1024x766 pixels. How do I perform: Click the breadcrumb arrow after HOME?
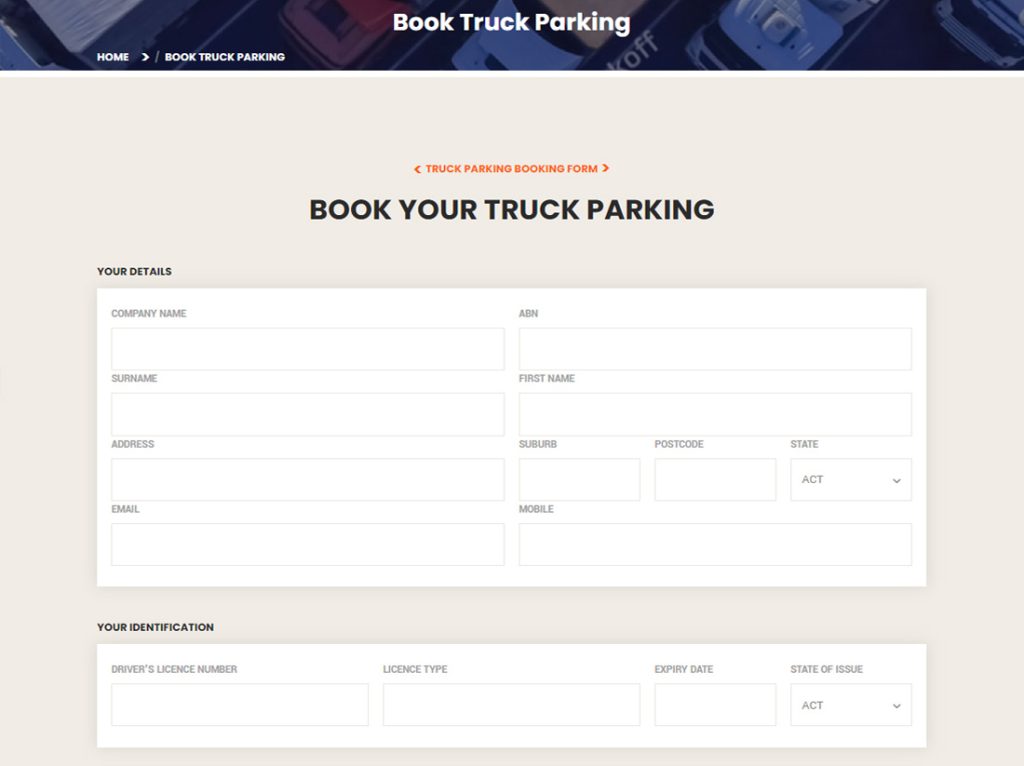pyautogui.click(x=145, y=57)
